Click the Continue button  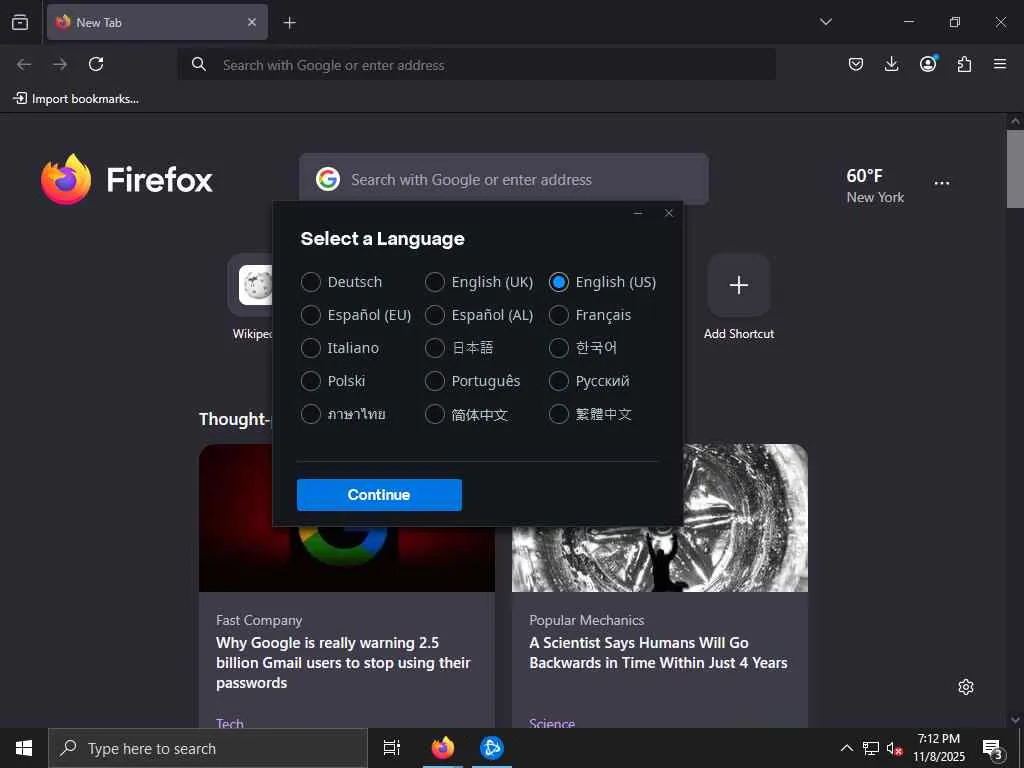(379, 495)
